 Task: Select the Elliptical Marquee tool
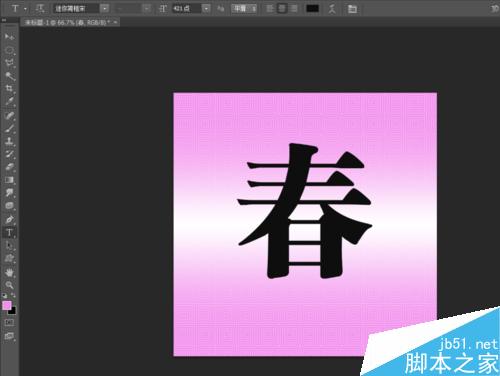click(9, 50)
